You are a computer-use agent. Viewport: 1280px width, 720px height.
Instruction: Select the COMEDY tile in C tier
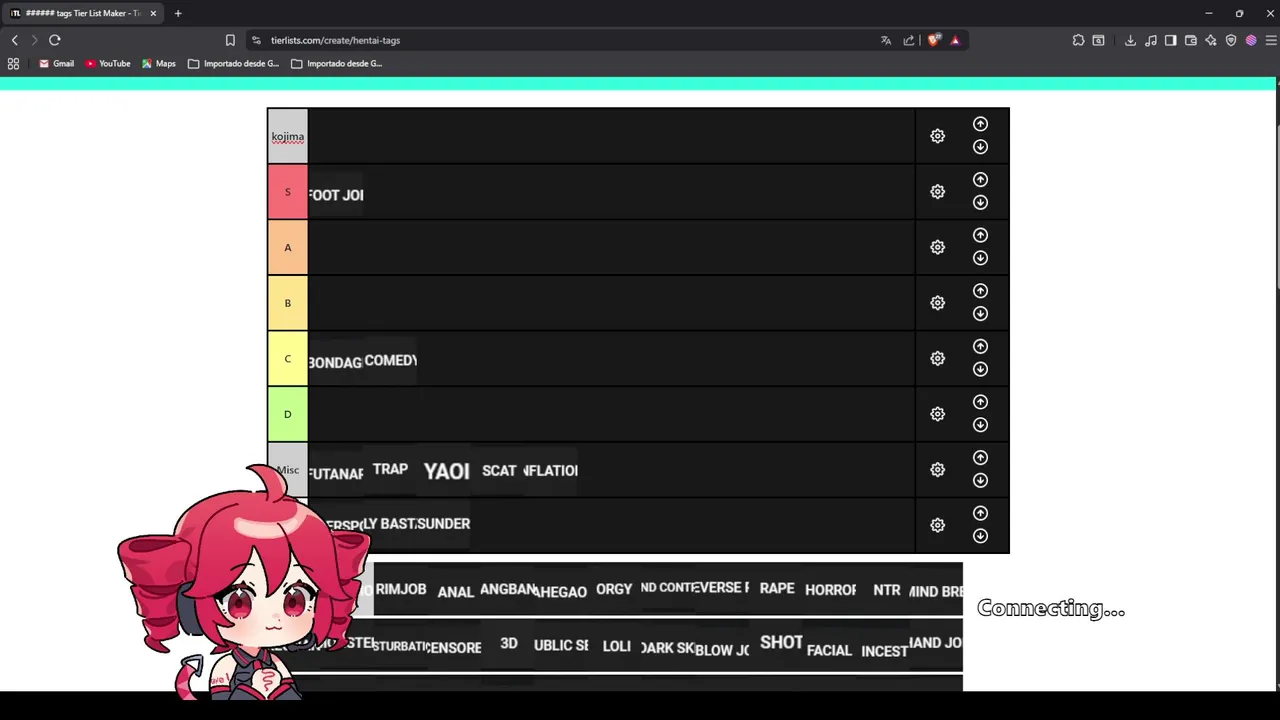click(x=390, y=360)
